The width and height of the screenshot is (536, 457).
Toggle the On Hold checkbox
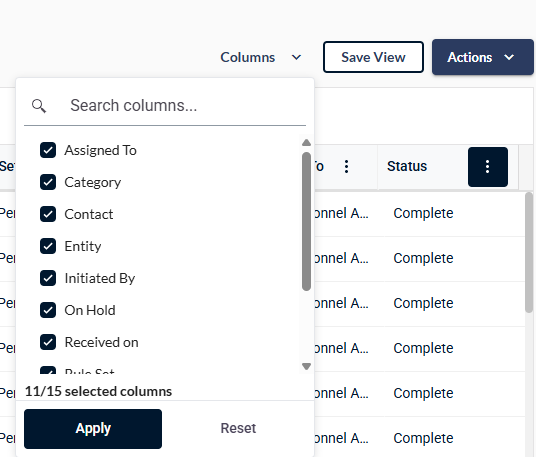(48, 310)
